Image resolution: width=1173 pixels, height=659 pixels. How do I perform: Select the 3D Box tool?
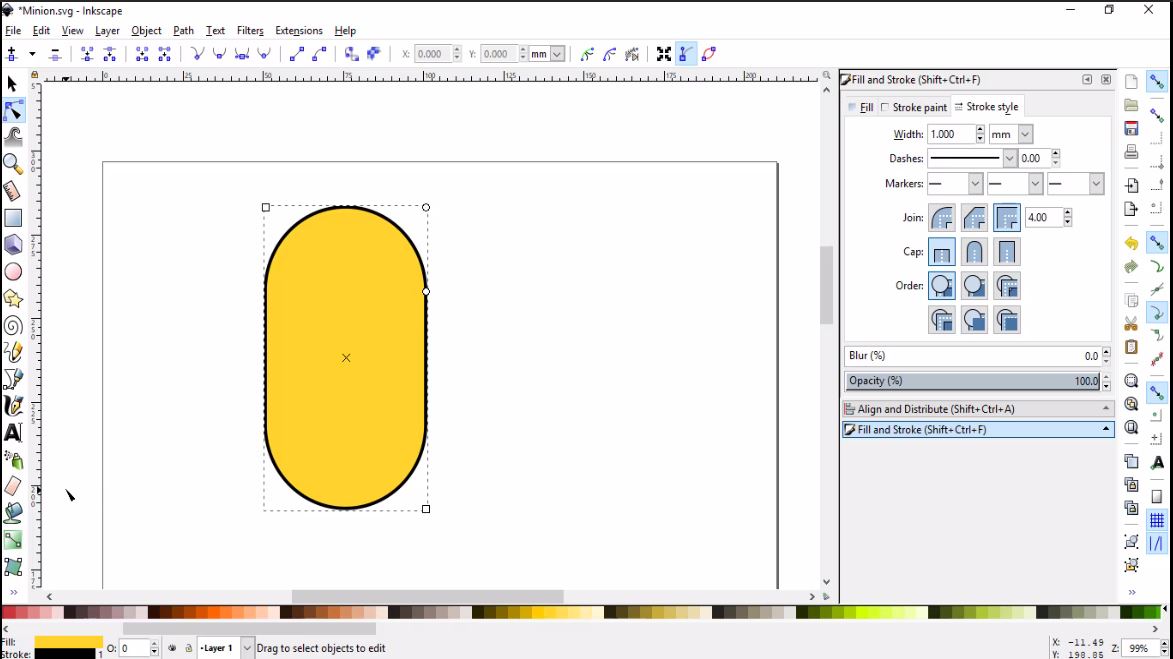[x=13, y=245]
